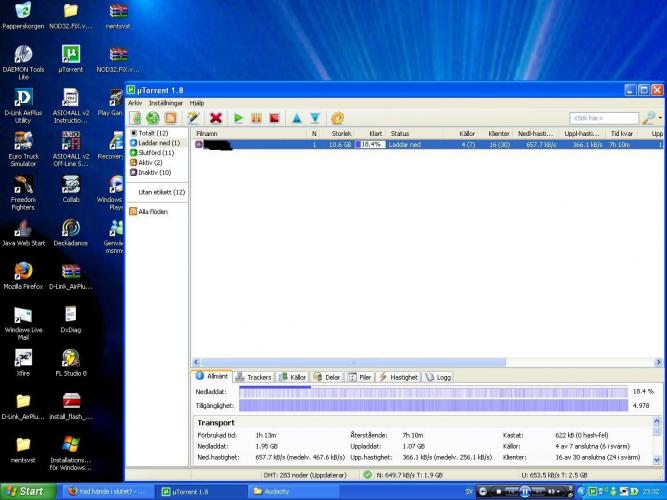The width and height of the screenshot is (667, 500).
Task: Open the search engine dropdown magnifier
Action: click(x=651, y=118)
